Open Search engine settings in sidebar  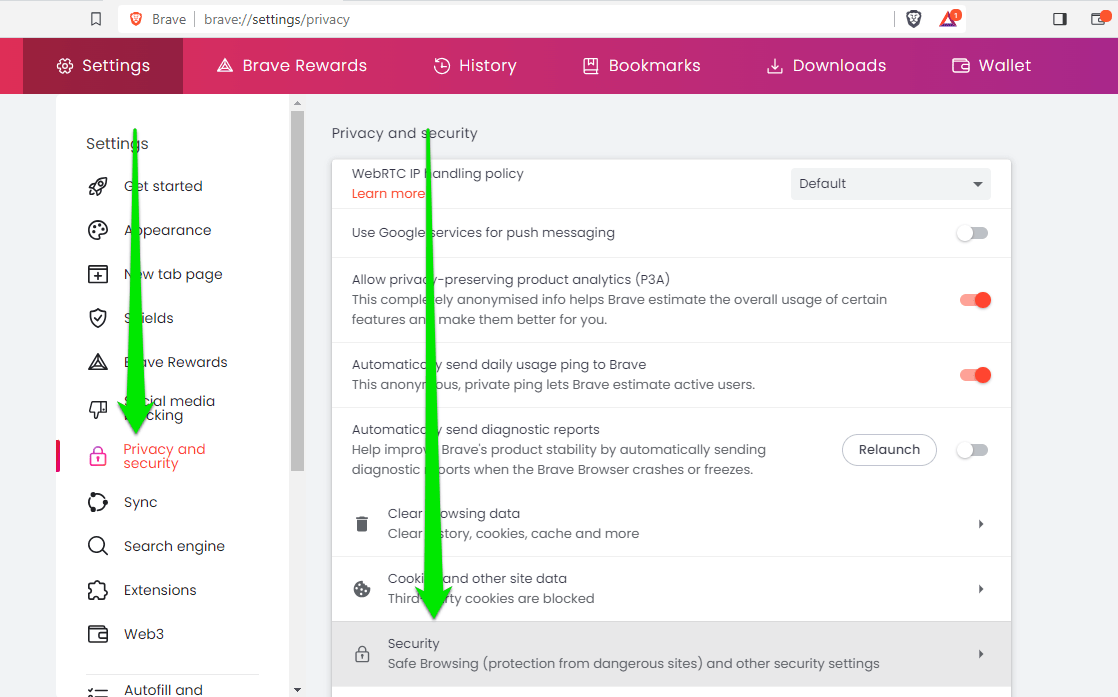(x=174, y=547)
